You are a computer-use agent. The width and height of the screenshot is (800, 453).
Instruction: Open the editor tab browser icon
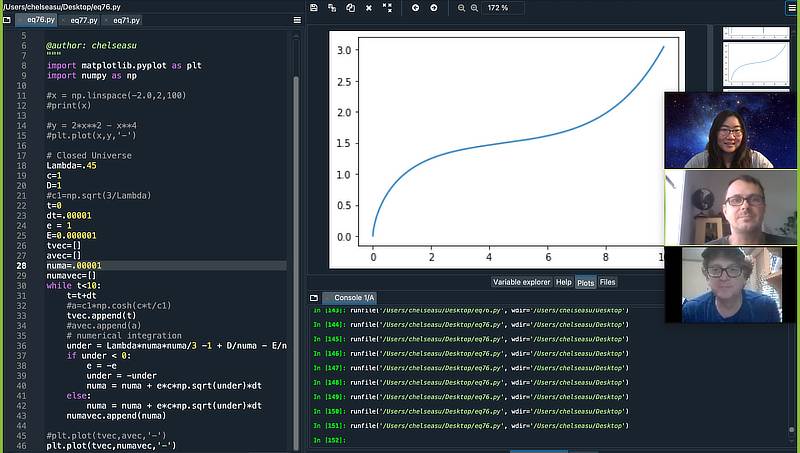[x=6, y=20]
